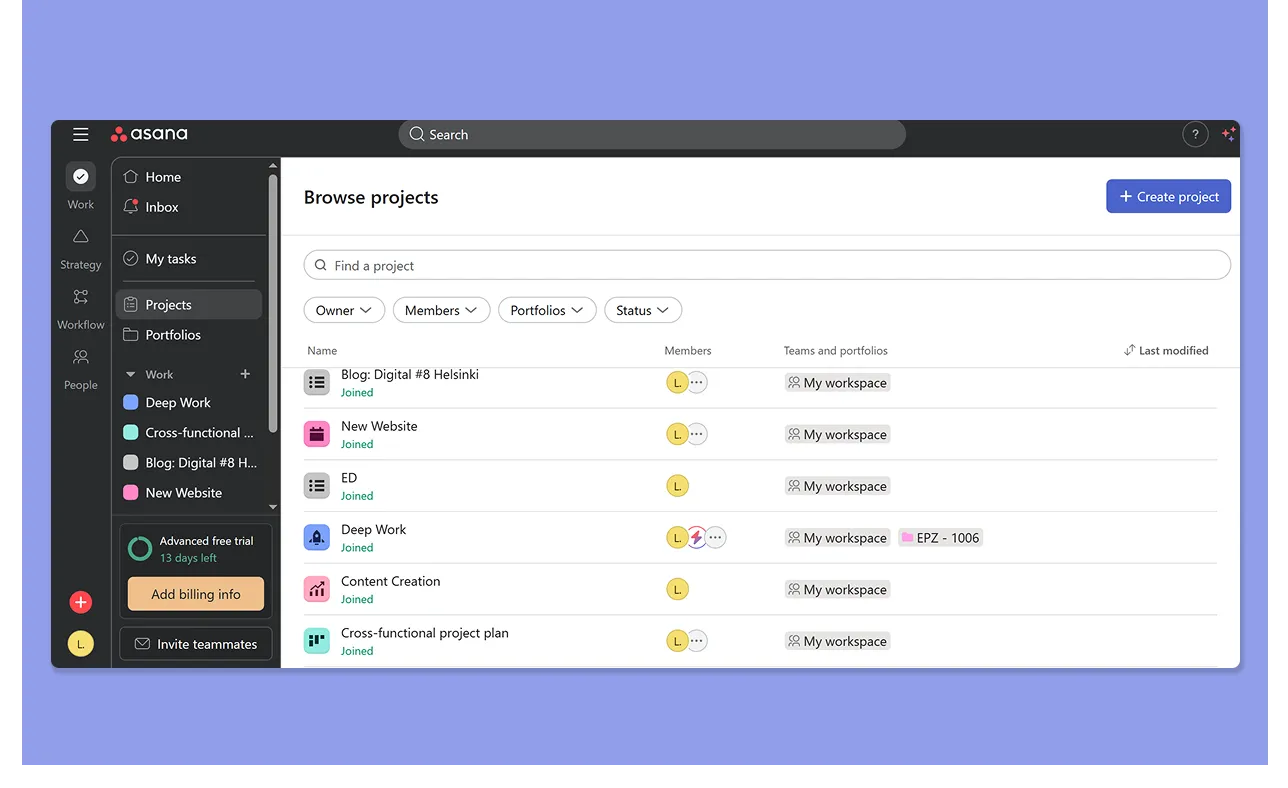Click the New Website calendar project icon
This screenshot has width=1288, height=788.
coord(316,433)
